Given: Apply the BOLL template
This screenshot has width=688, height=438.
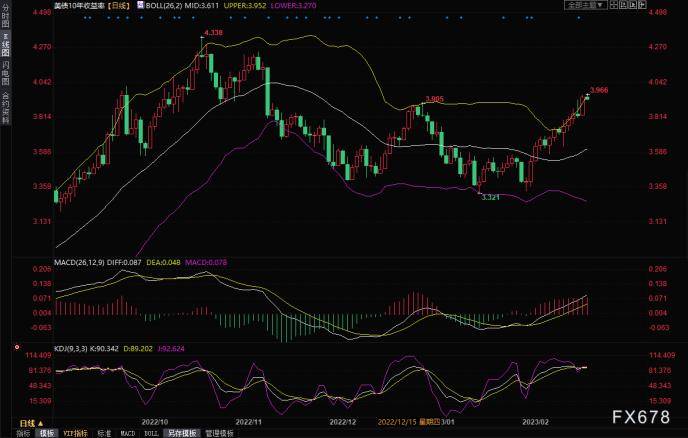Looking at the screenshot, I should point(151,434).
